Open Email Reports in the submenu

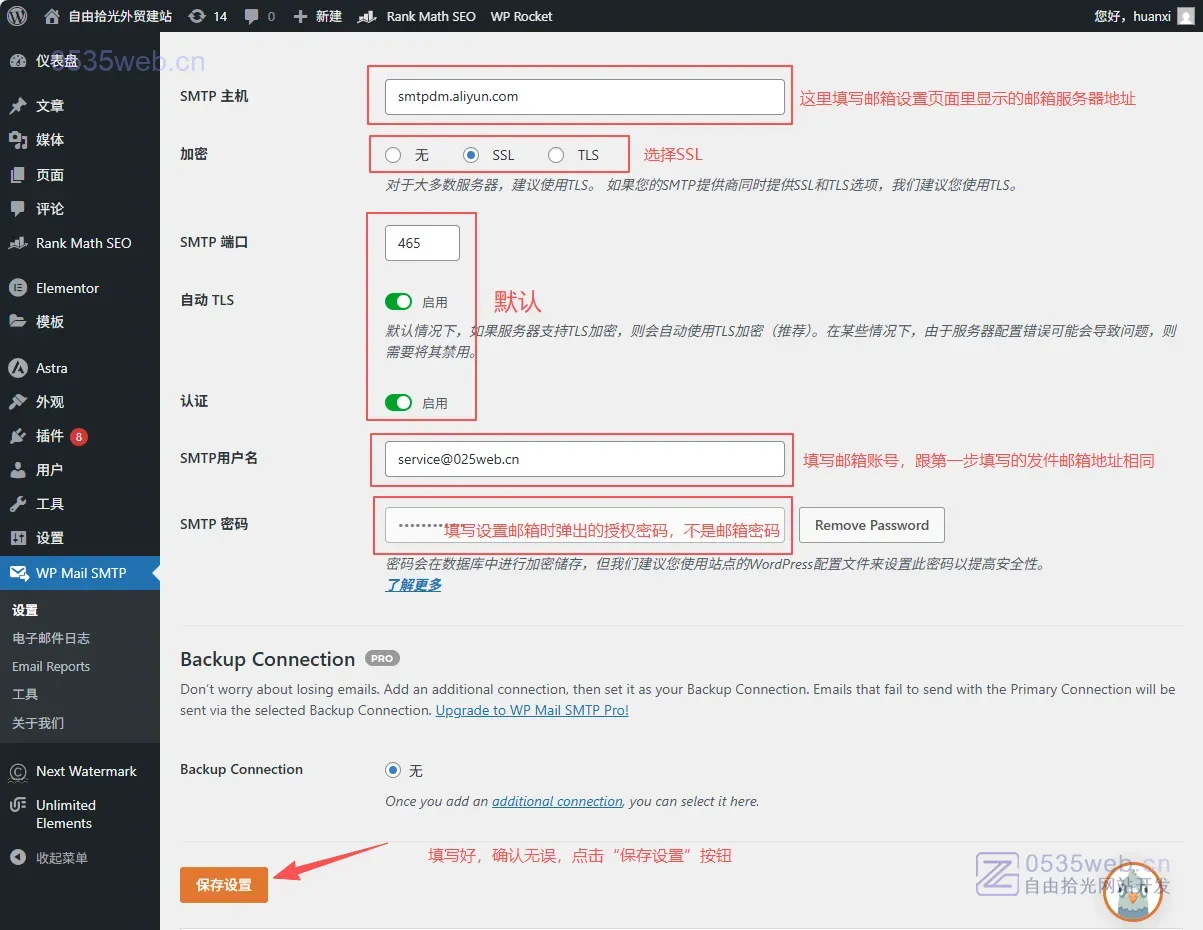51,666
